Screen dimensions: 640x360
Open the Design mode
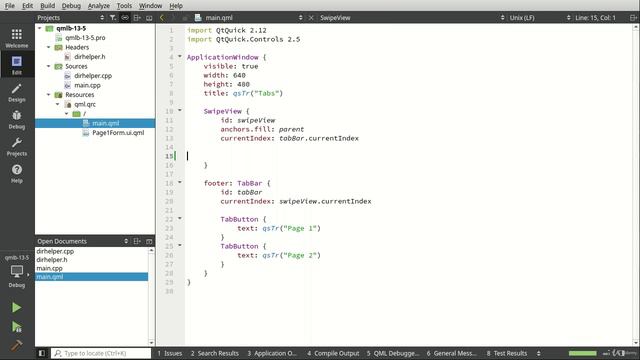tap(17, 93)
